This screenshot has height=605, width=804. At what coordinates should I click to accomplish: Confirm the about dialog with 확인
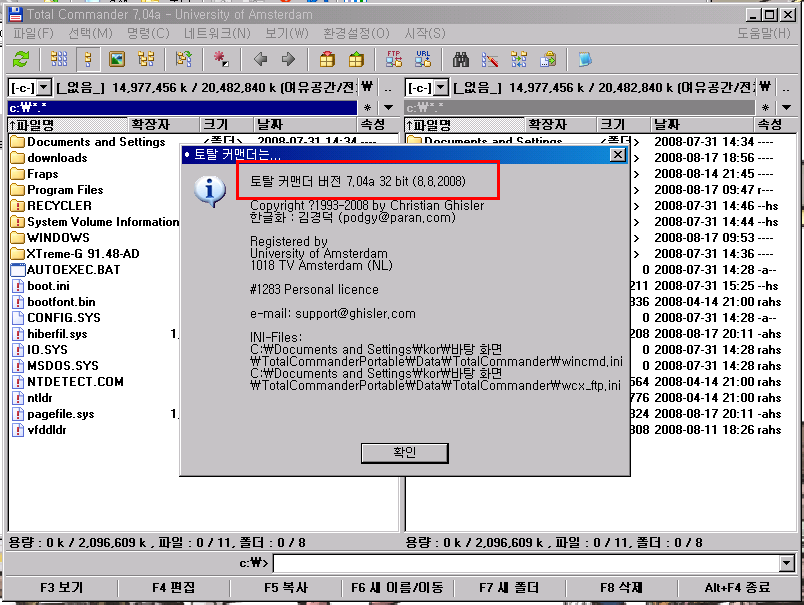tap(405, 453)
